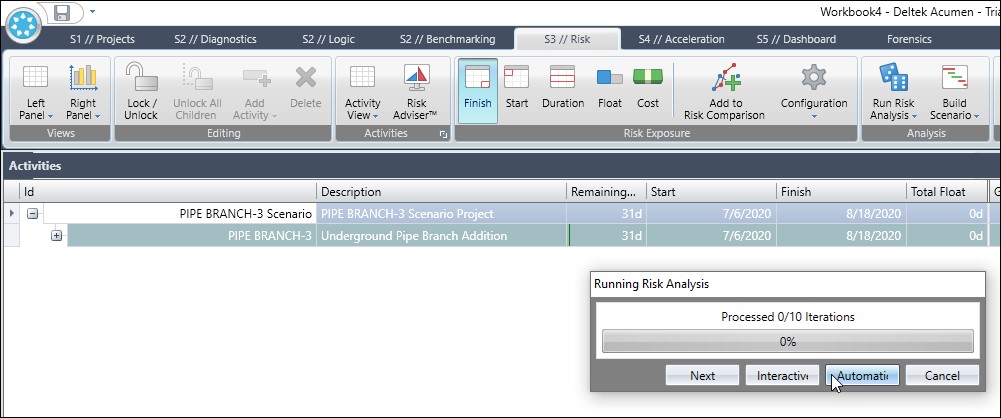Expand the PIPE BRANCH-3 child row
Image resolution: width=1001 pixels, height=418 pixels.
click(57, 235)
